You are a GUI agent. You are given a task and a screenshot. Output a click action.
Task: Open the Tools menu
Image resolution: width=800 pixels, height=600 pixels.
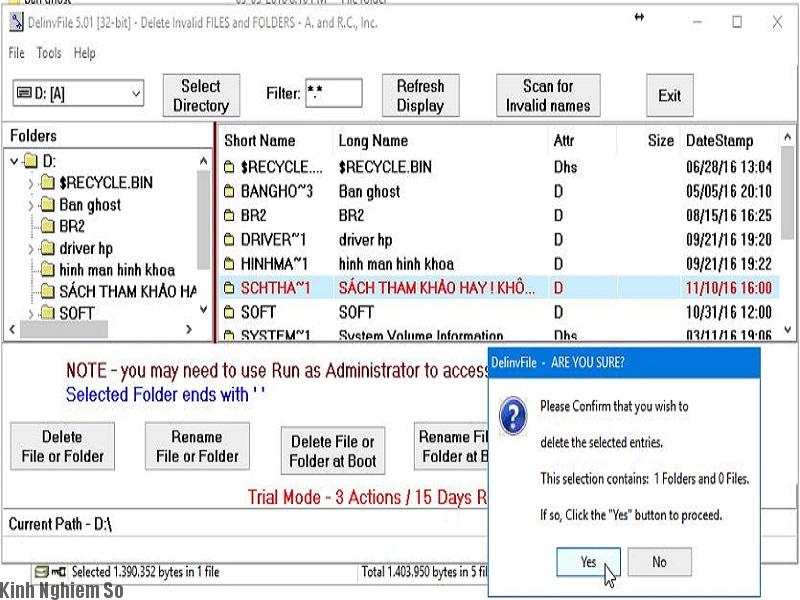[x=49, y=53]
